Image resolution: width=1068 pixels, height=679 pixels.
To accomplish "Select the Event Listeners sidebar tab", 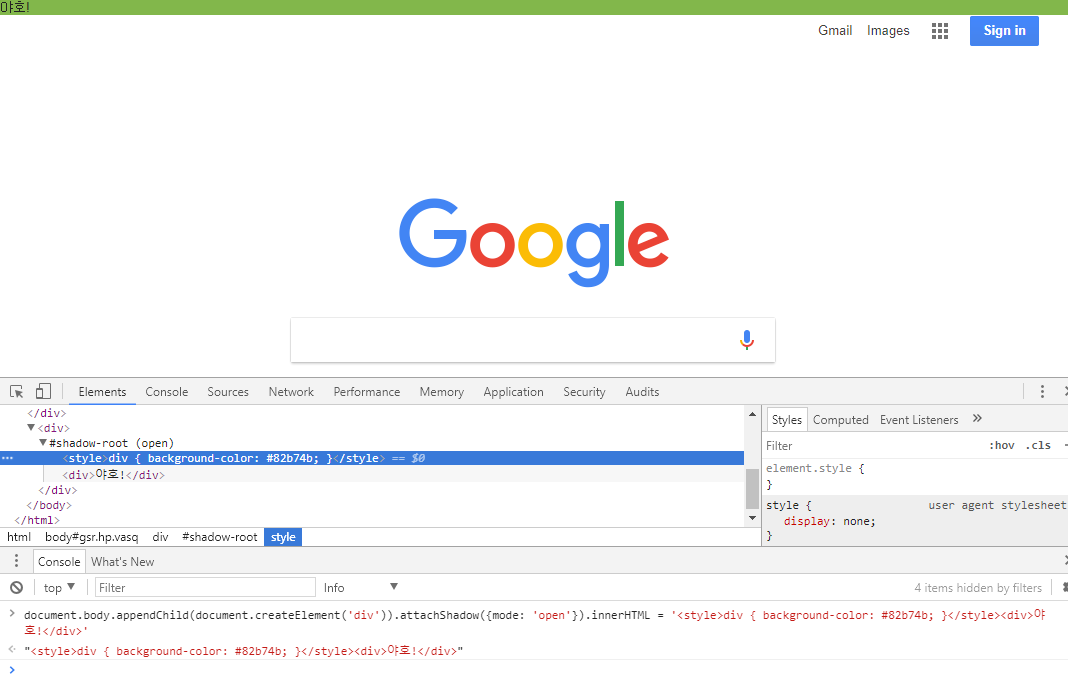I will [919, 420].
